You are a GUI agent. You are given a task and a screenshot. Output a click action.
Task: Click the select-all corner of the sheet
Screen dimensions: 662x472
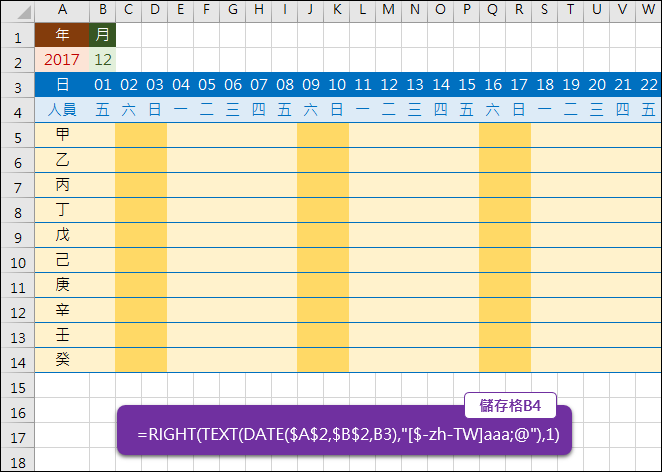point(18,11)
